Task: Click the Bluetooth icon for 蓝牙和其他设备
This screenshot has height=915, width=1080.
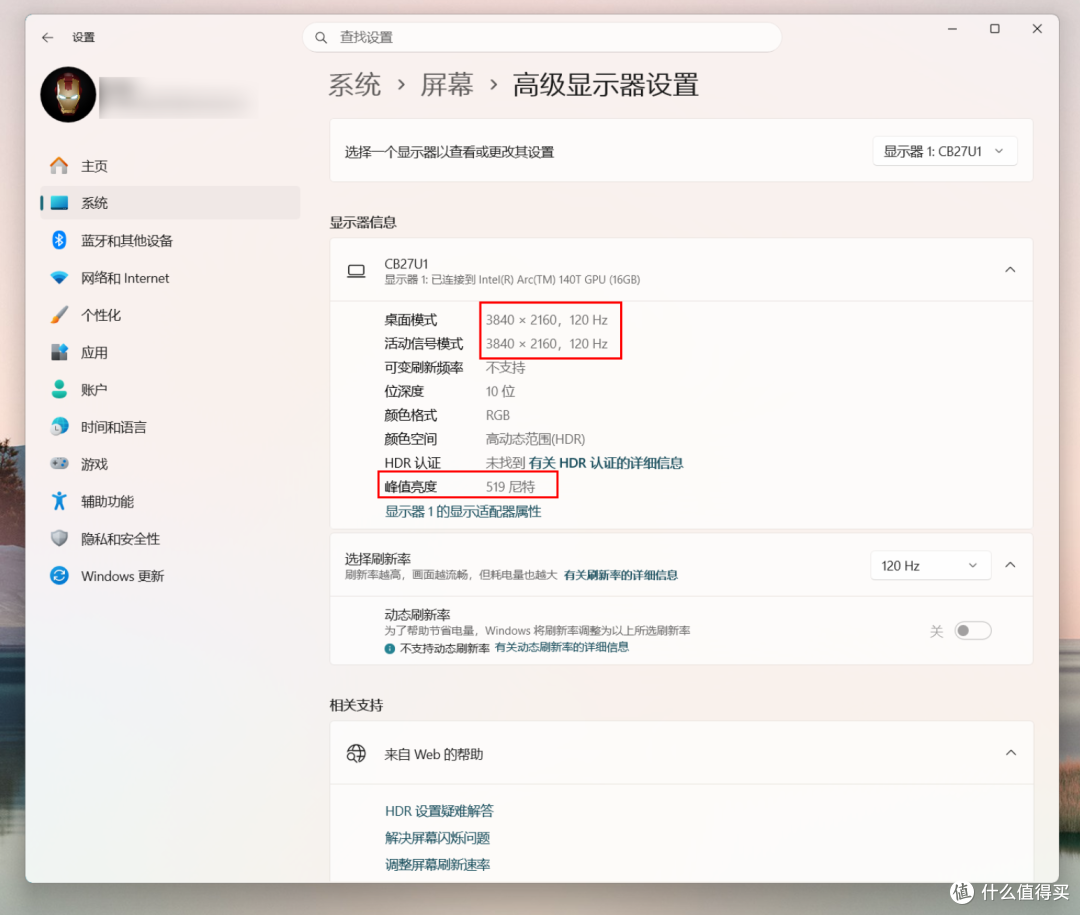Action: point(59,240)
